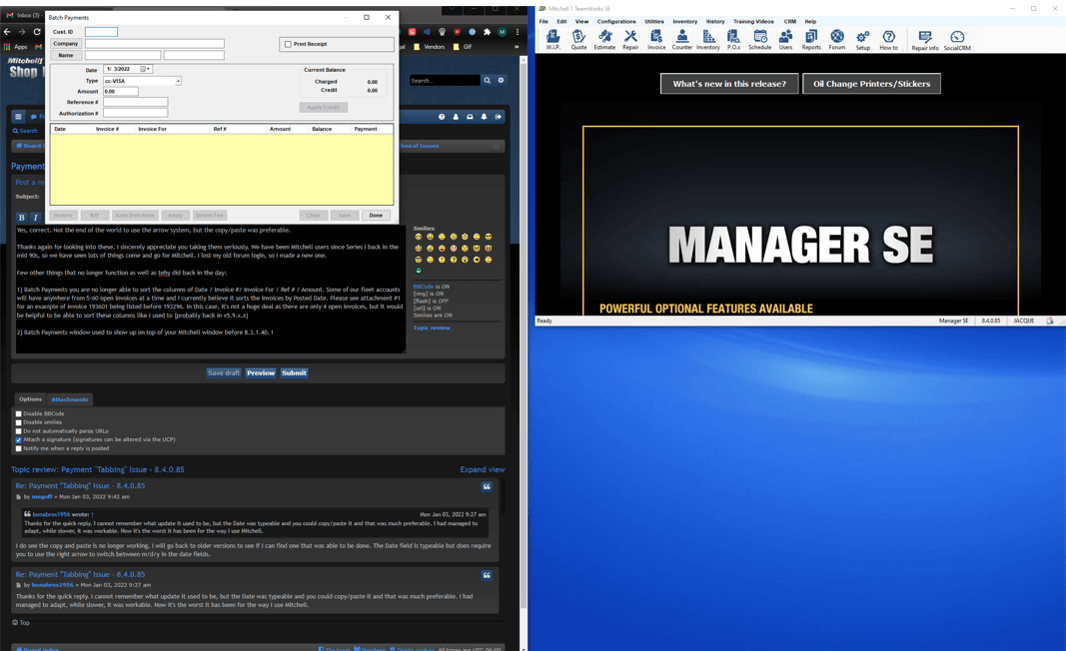
Task: Save draft of the forum reply
Action: point(224,373)
